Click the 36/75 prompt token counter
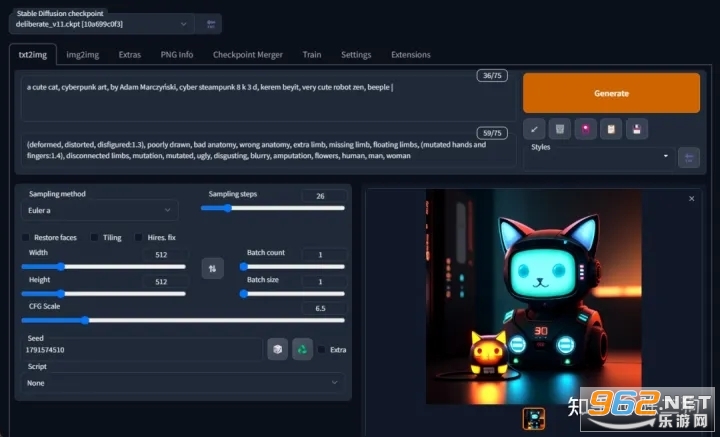 [x=492, y=76]
